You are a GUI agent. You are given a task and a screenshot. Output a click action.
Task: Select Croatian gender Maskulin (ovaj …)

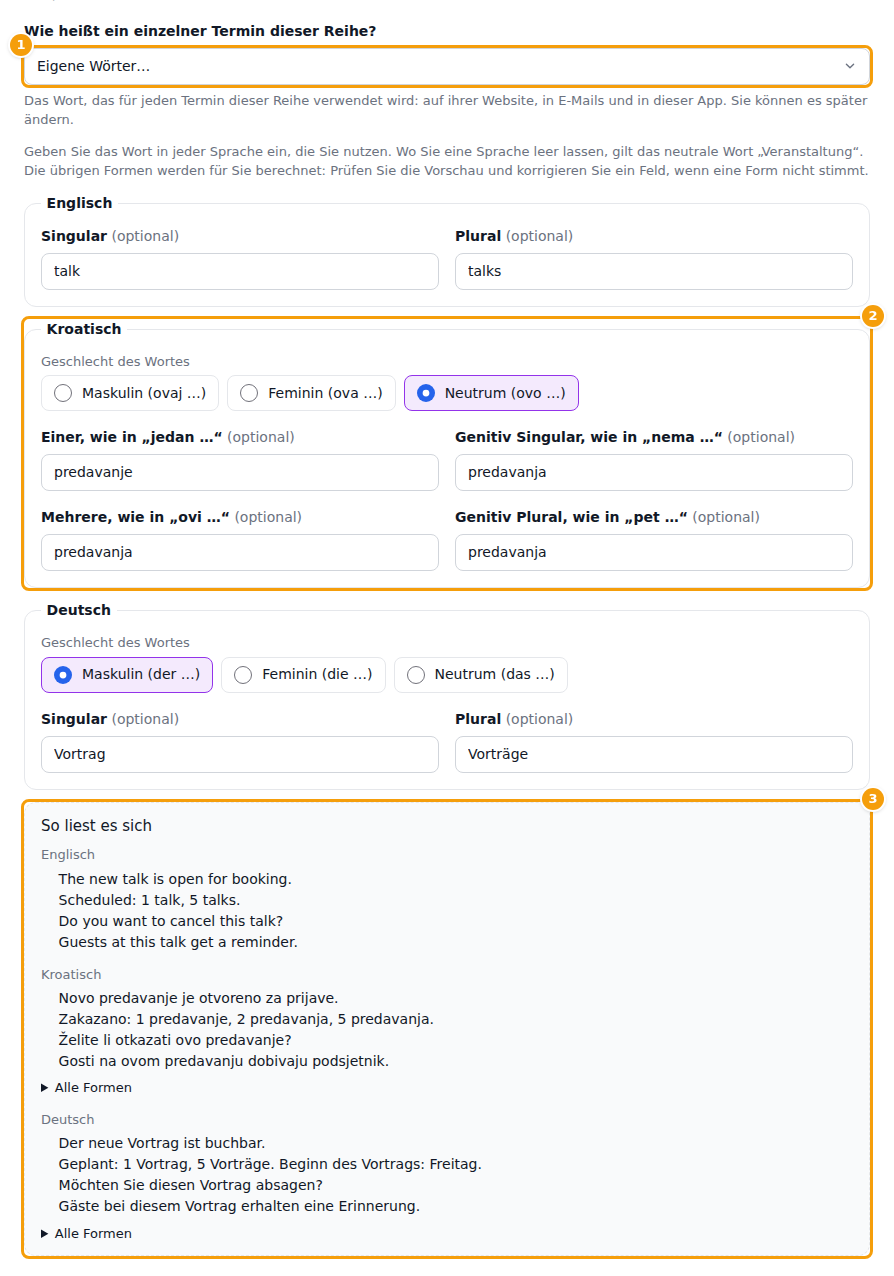130,393
